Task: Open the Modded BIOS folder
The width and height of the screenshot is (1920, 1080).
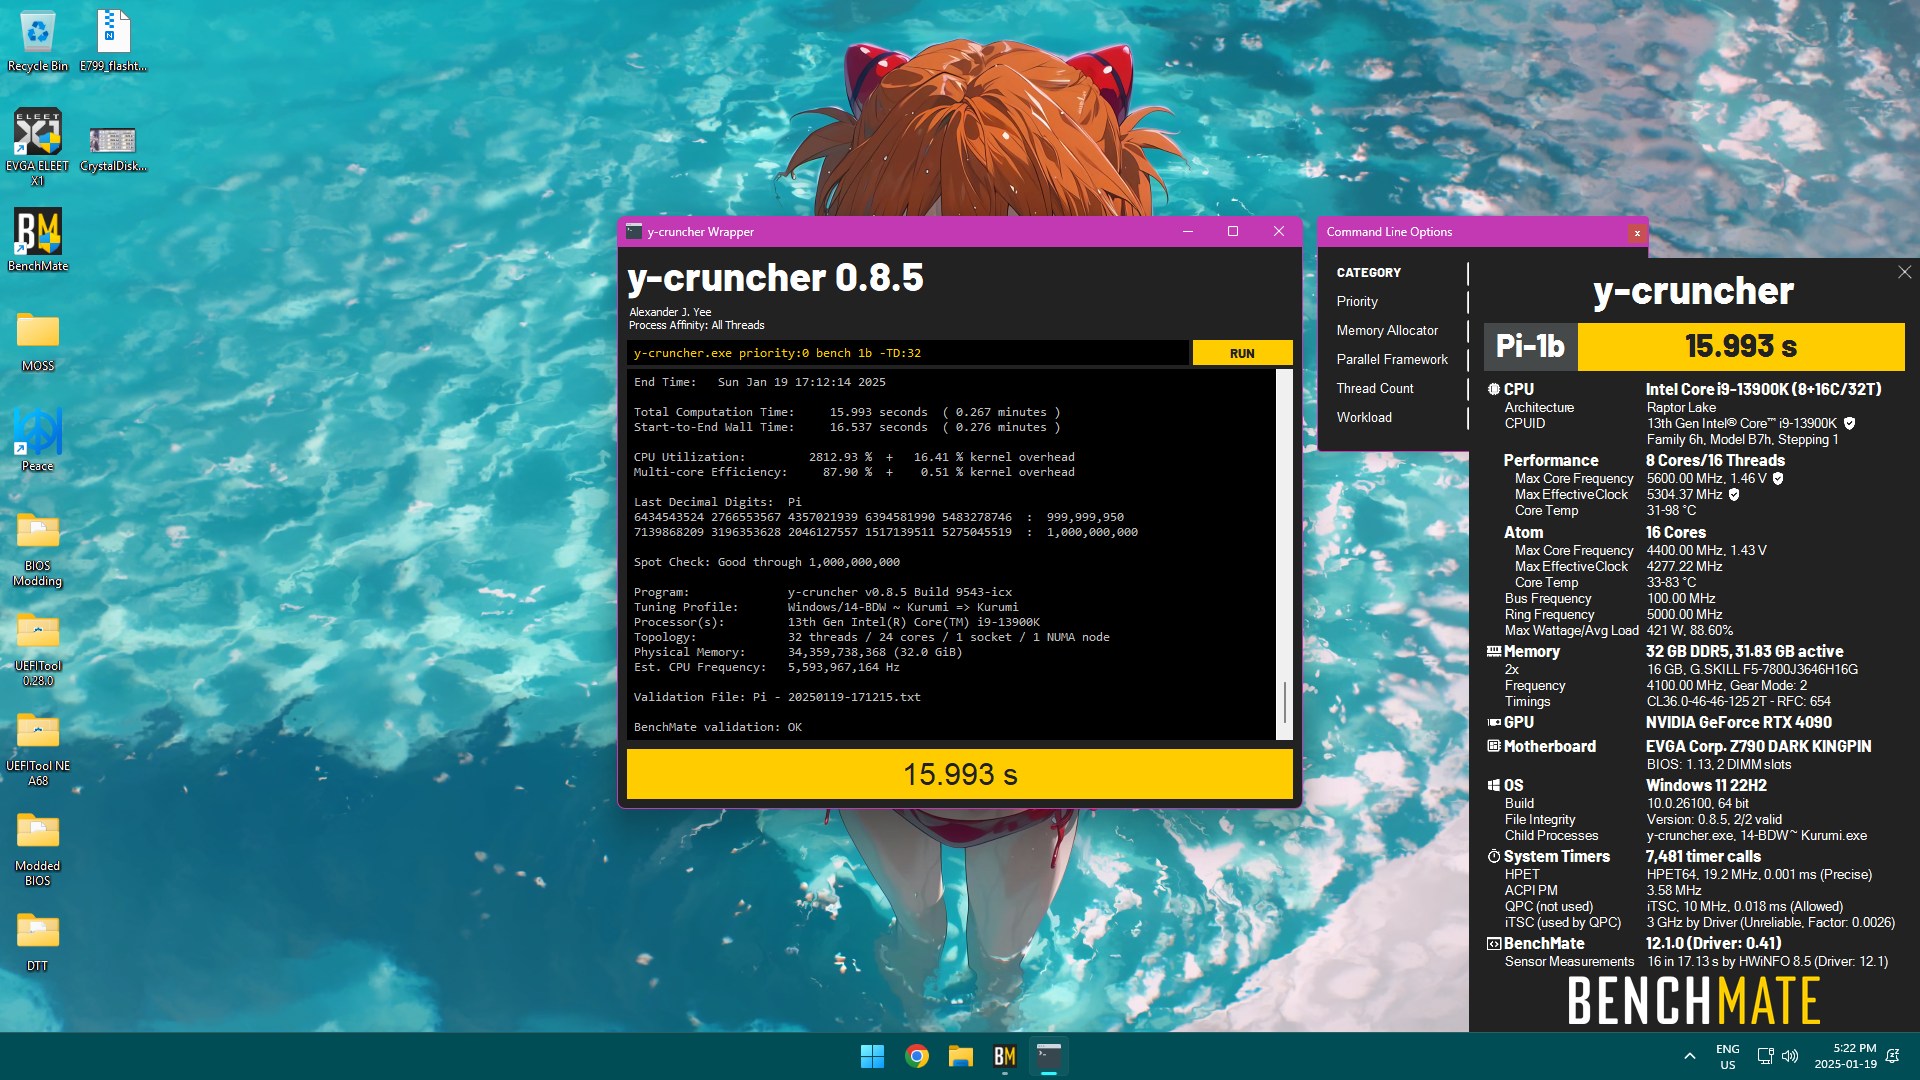Action: [x=38, y=849]
